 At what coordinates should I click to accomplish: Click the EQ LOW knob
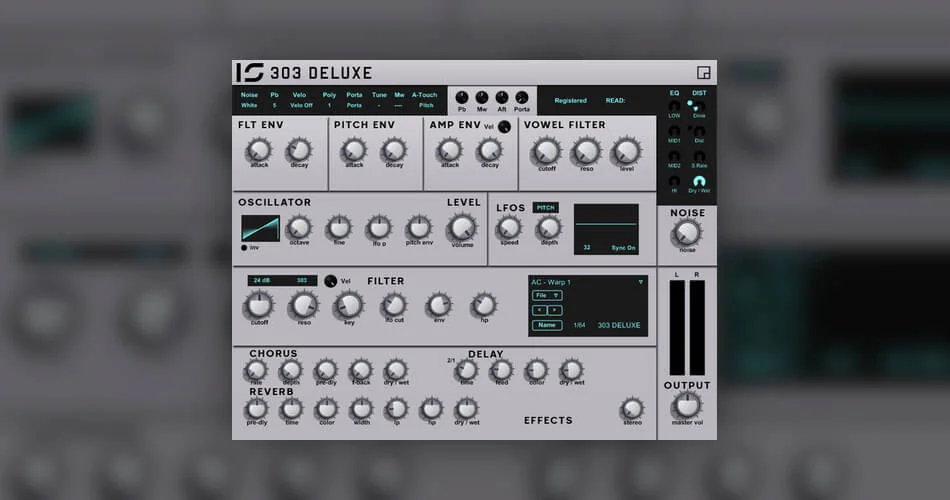pos(674,107)
